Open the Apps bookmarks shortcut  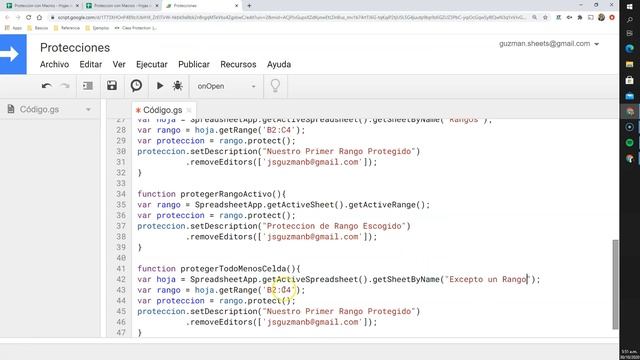[14, 28]
